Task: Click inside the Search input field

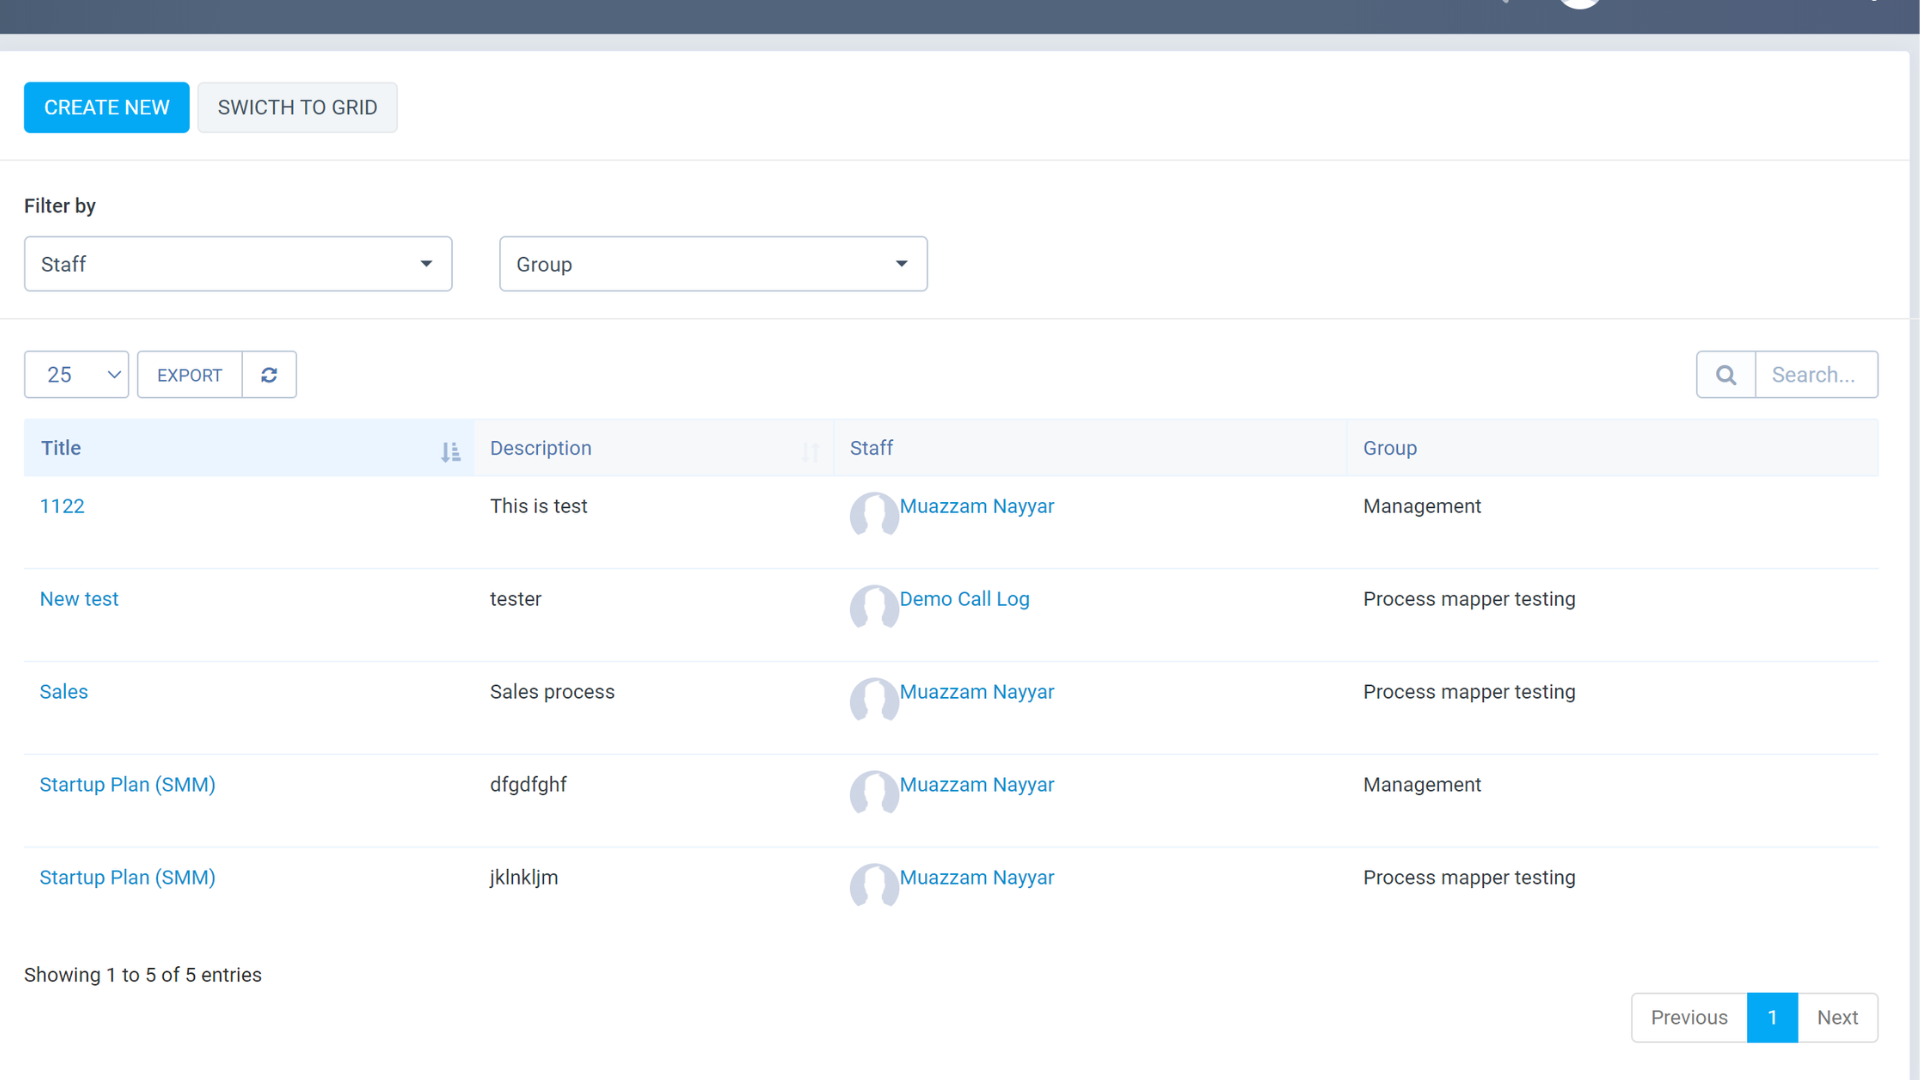Action: (1816, 374)
